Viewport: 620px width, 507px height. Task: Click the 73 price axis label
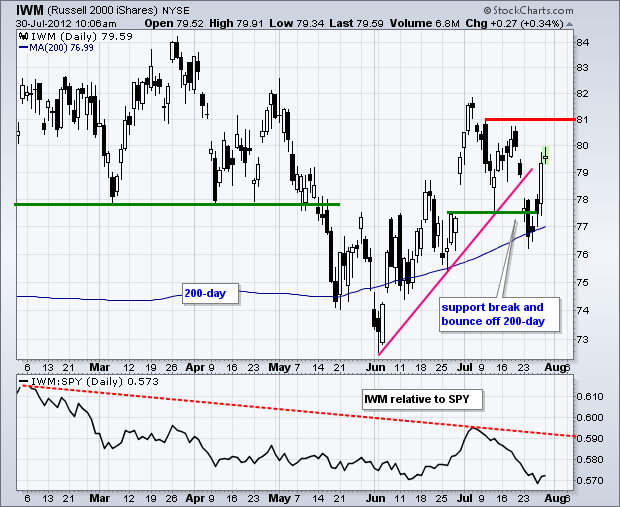point(583,340)
